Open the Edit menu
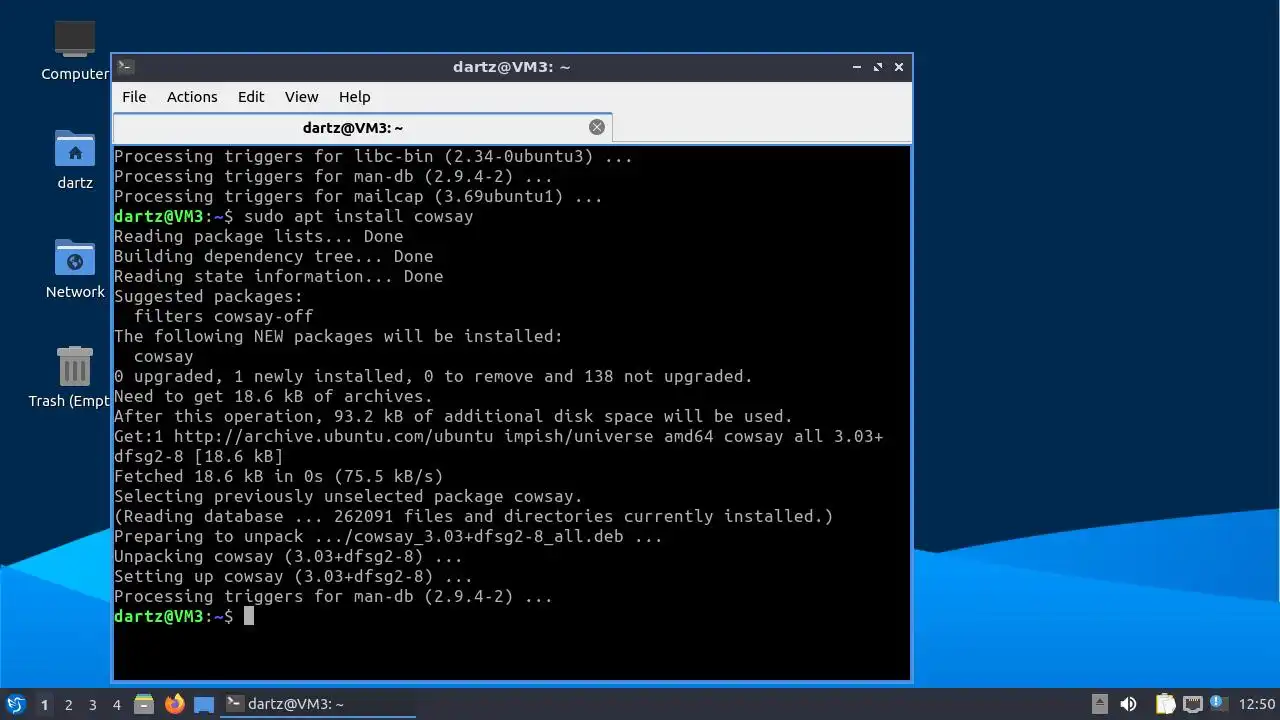The width and height of the screenshot is (1280, 720). tap(251, 97)
